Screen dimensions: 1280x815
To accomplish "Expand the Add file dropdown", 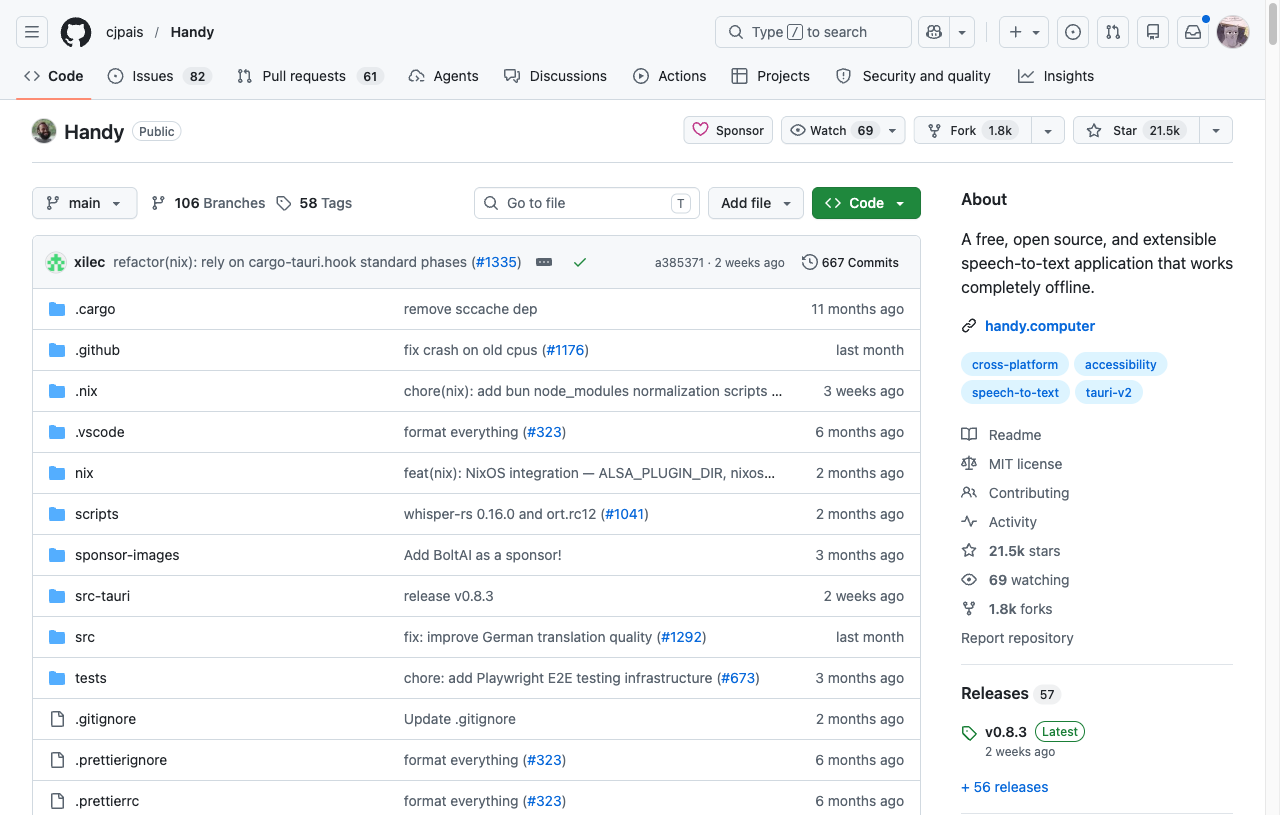I will 756,203.
